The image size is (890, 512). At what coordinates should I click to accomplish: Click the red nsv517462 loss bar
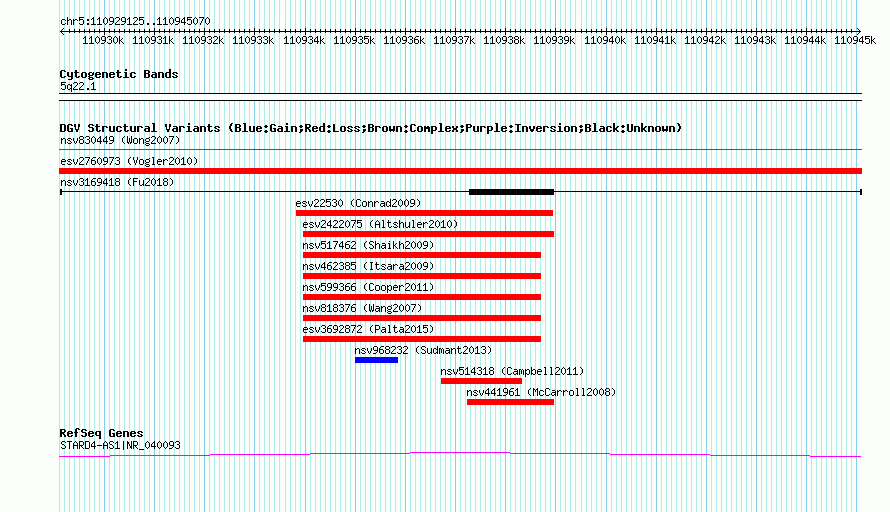pyautogui.click(x=422, y=255)
